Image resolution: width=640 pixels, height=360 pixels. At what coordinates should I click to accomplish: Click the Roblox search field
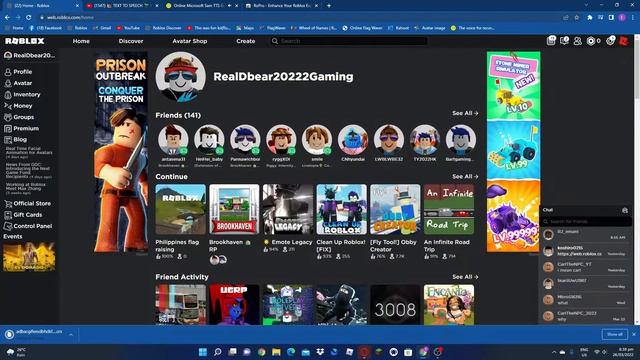point(349,41)
